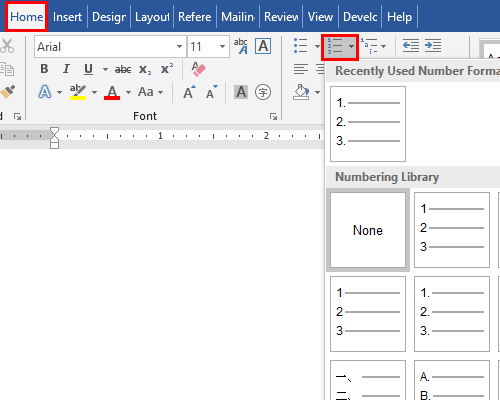
Task: Open highlight color dropdown arrow
Action: tap(94, 92)
